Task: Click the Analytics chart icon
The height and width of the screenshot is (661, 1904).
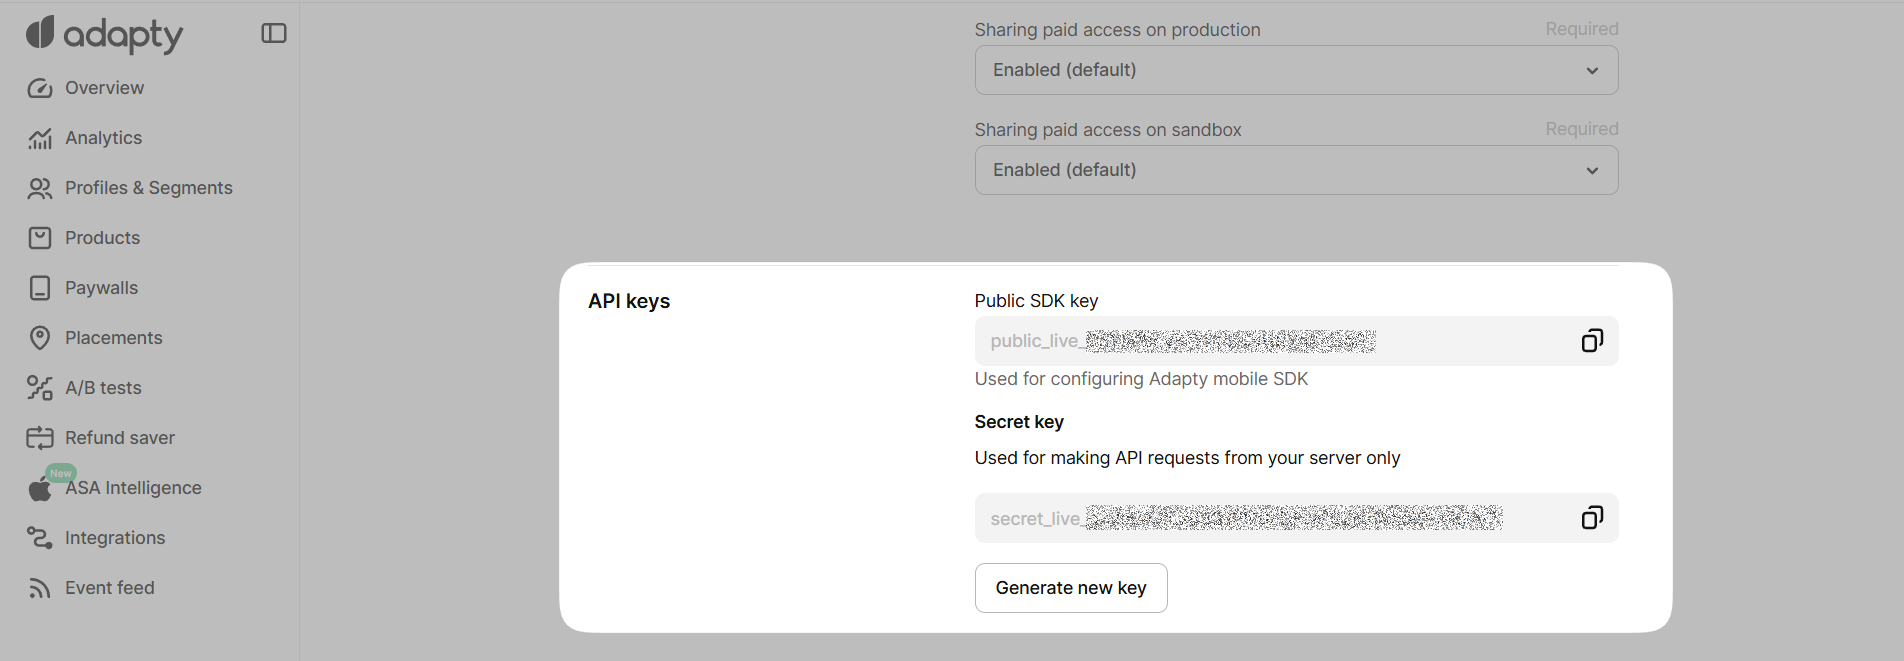Action: [40, 138]
